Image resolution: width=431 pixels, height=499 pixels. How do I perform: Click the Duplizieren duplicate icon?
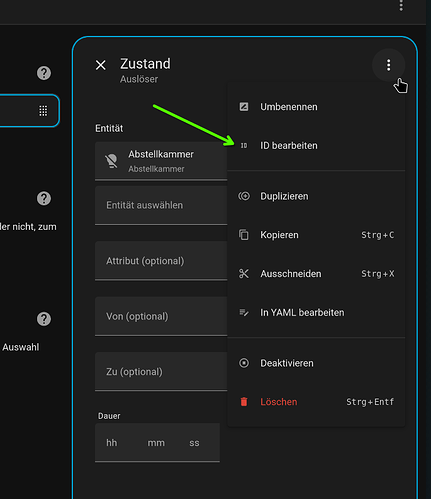coord(244,196)
